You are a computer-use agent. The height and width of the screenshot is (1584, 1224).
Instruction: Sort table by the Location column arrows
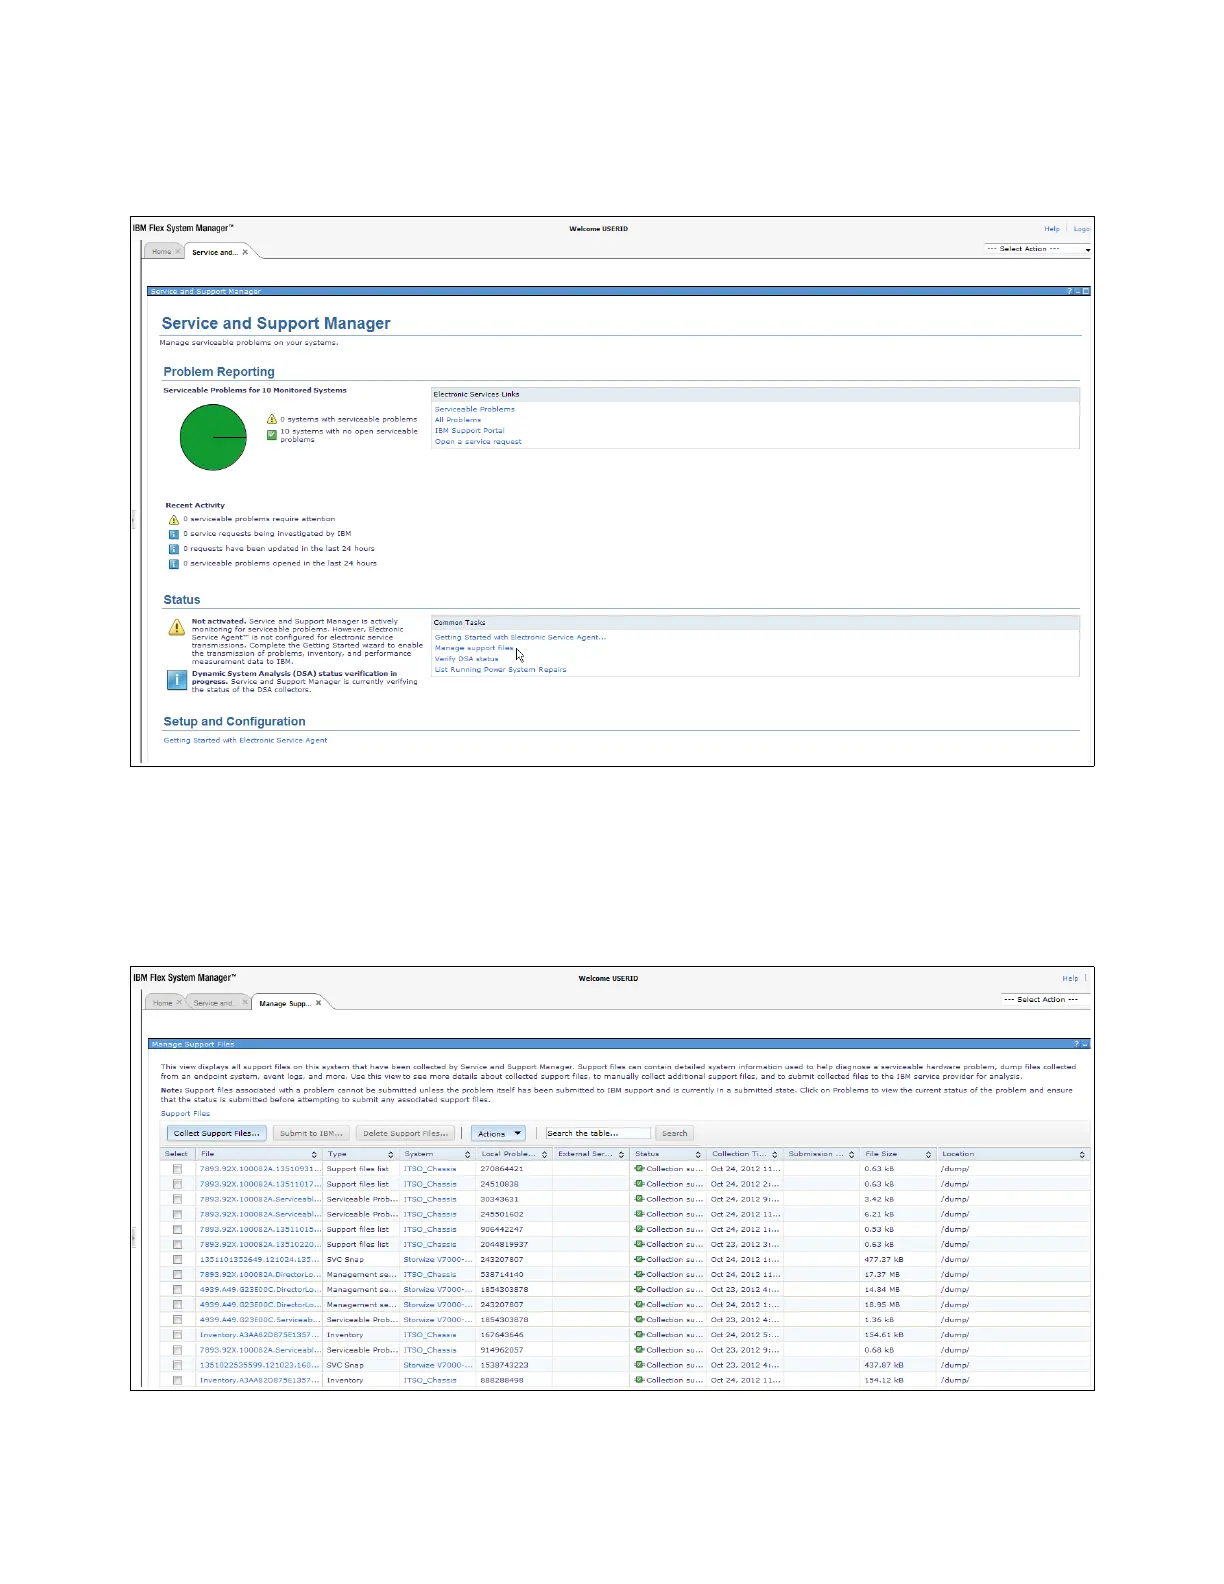[x=1082, y=1154]
